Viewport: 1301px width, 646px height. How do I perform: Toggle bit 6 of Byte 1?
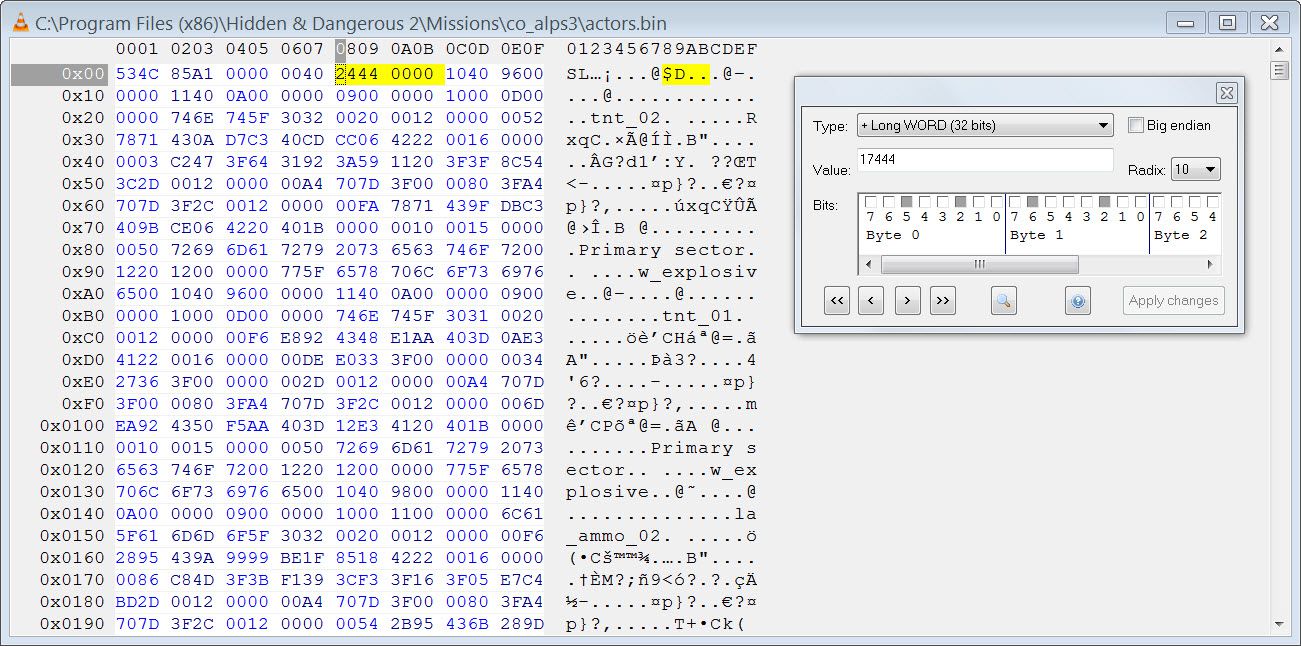coord(1032,202)
